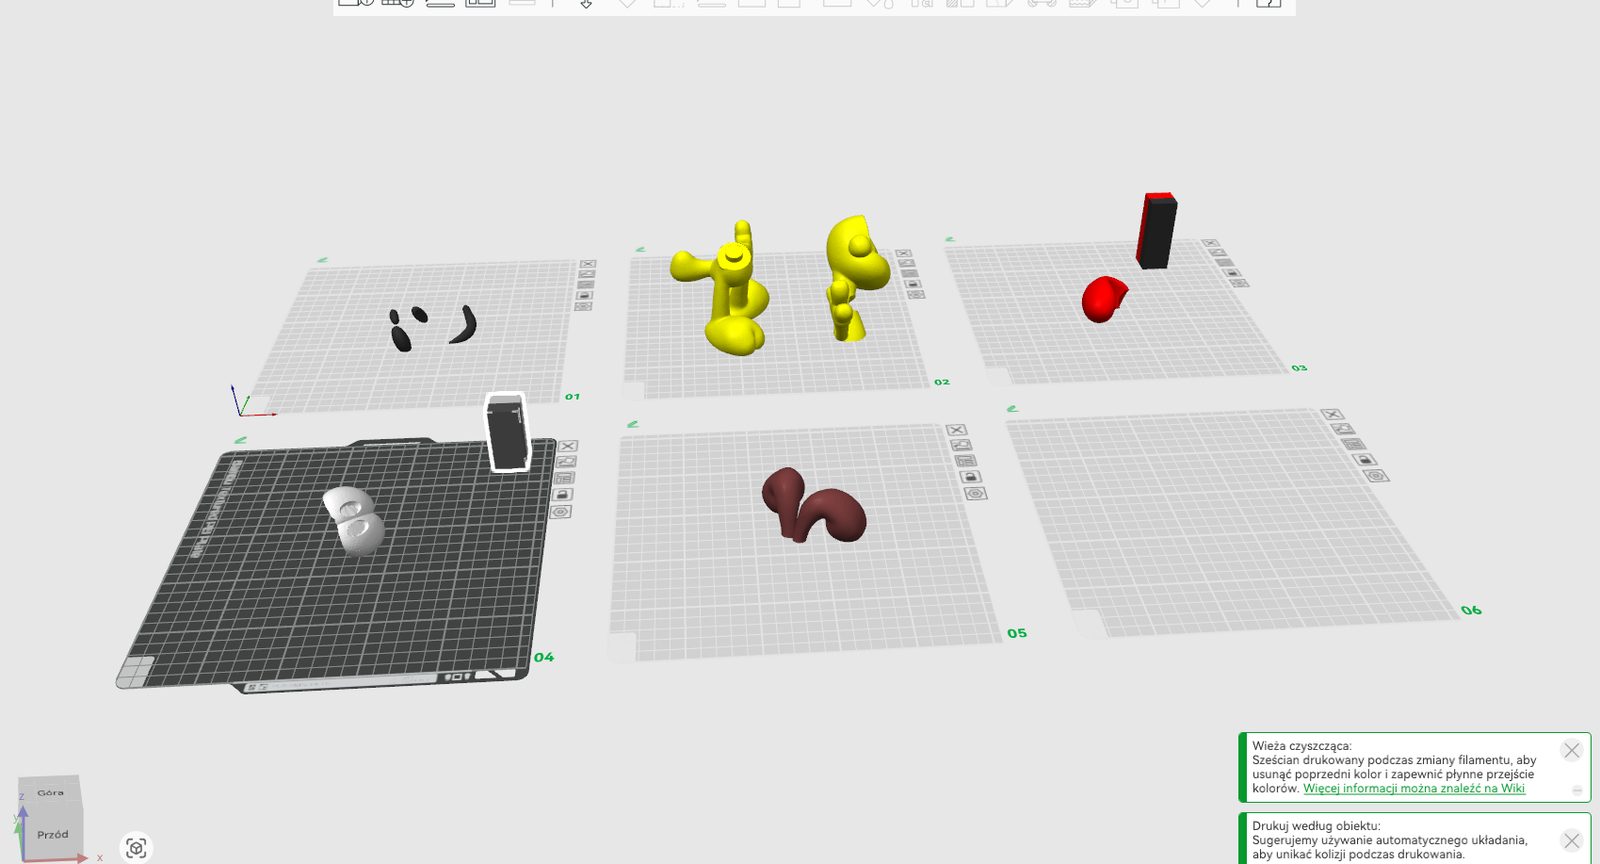This screenshot has width=1600, height=864.
Task: Click the fit-view camera icon near cube
Action: coord(136,848)
